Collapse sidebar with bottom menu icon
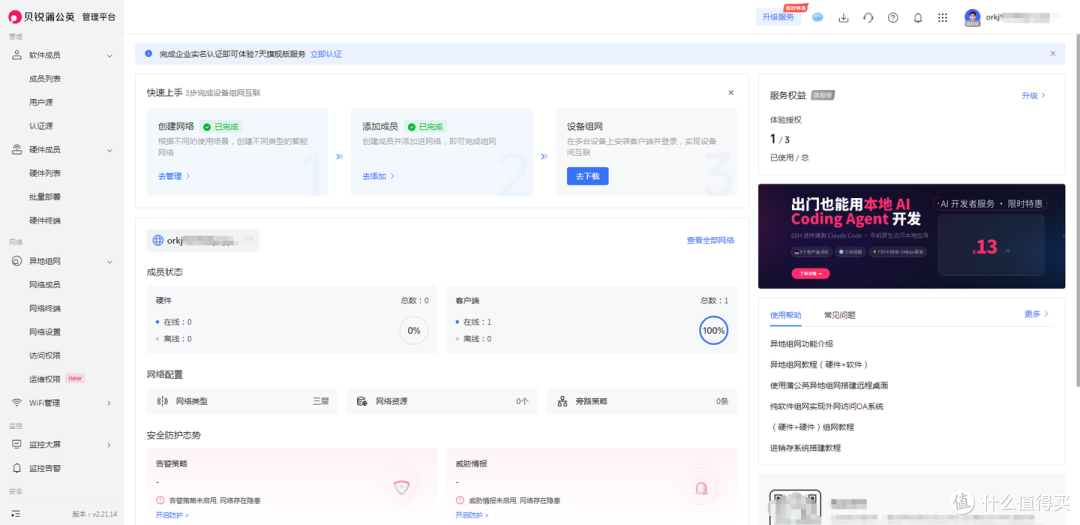1080x525 pixels. [x=16, y=514]
